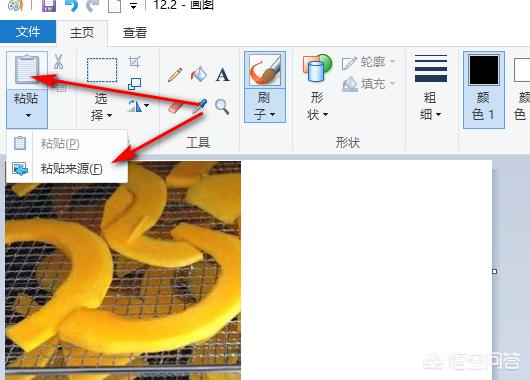The image size is (530, 380).
Task: Select the black 颜色 1 swatch
Action: pos(484,70)
